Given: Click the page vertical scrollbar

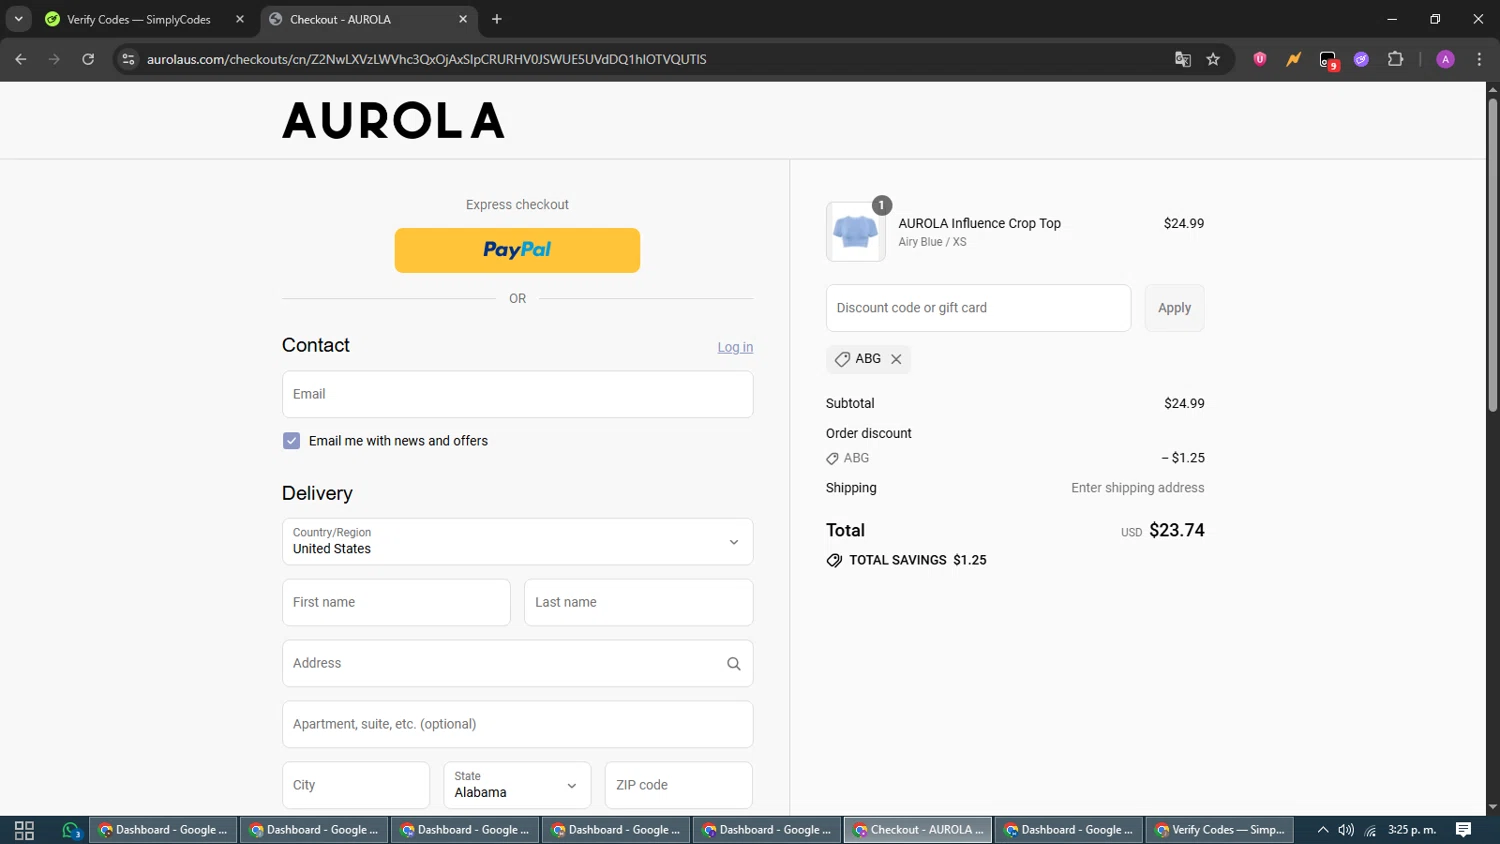Looking at the screenshot, I should tap(1492, 255).
